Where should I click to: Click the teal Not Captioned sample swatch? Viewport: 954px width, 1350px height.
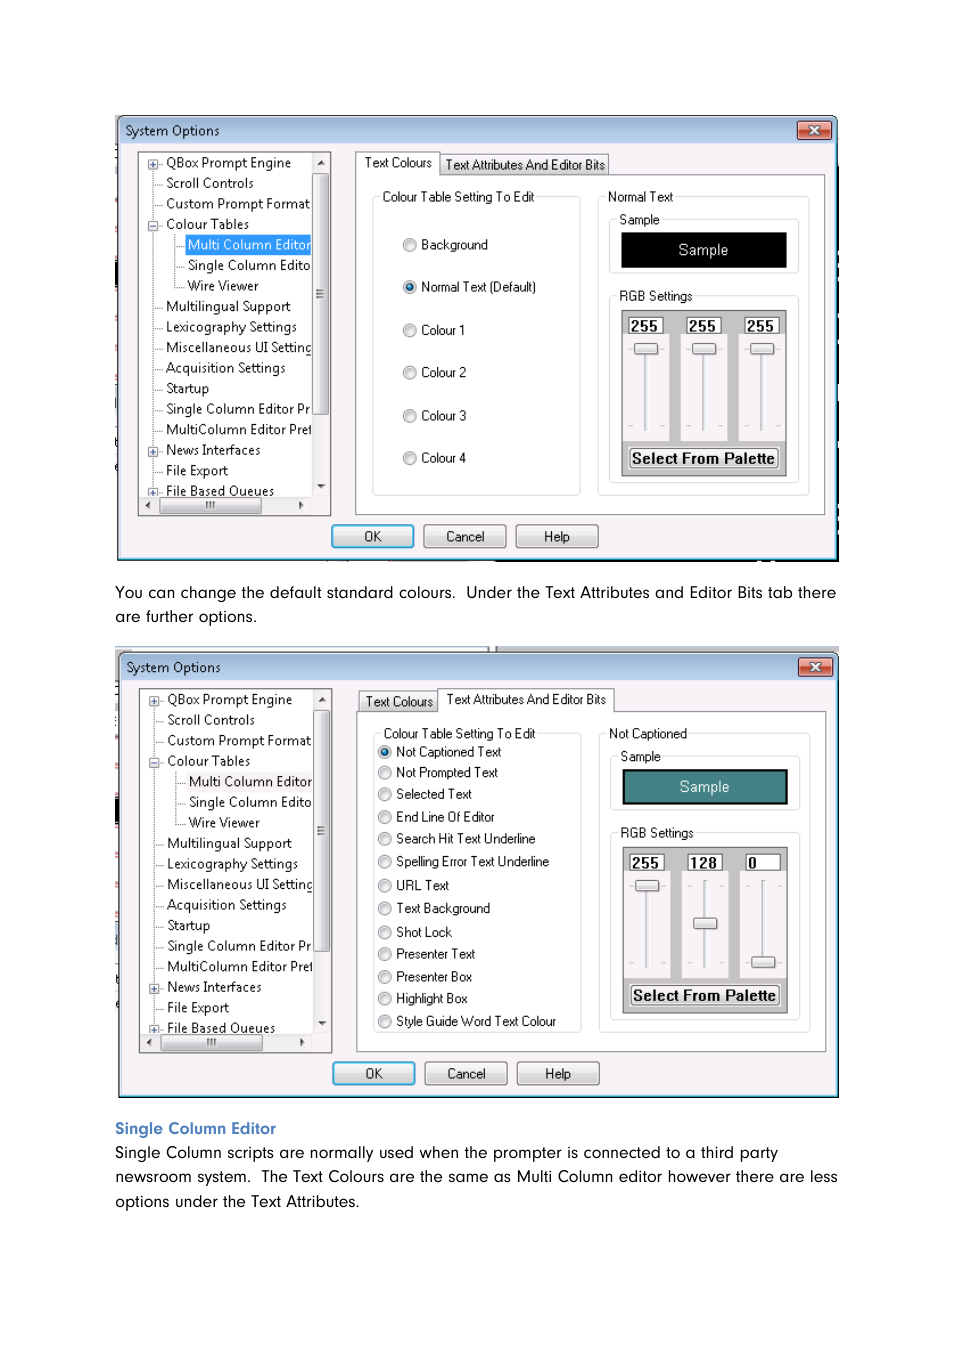pyautogui.click(x=705, y=787)
